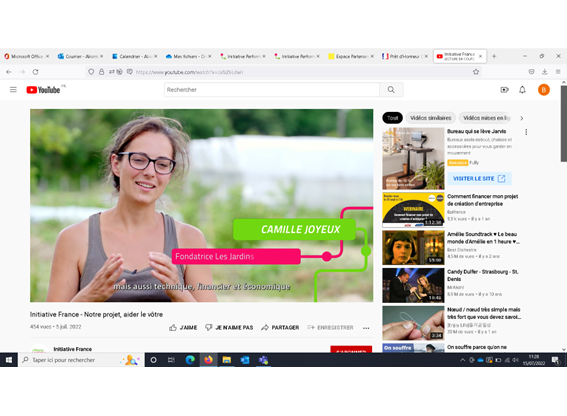Open Amélie Soundtrack video title
The height and width of the screenshot is (416, 567).
click(x=483, y=238)
